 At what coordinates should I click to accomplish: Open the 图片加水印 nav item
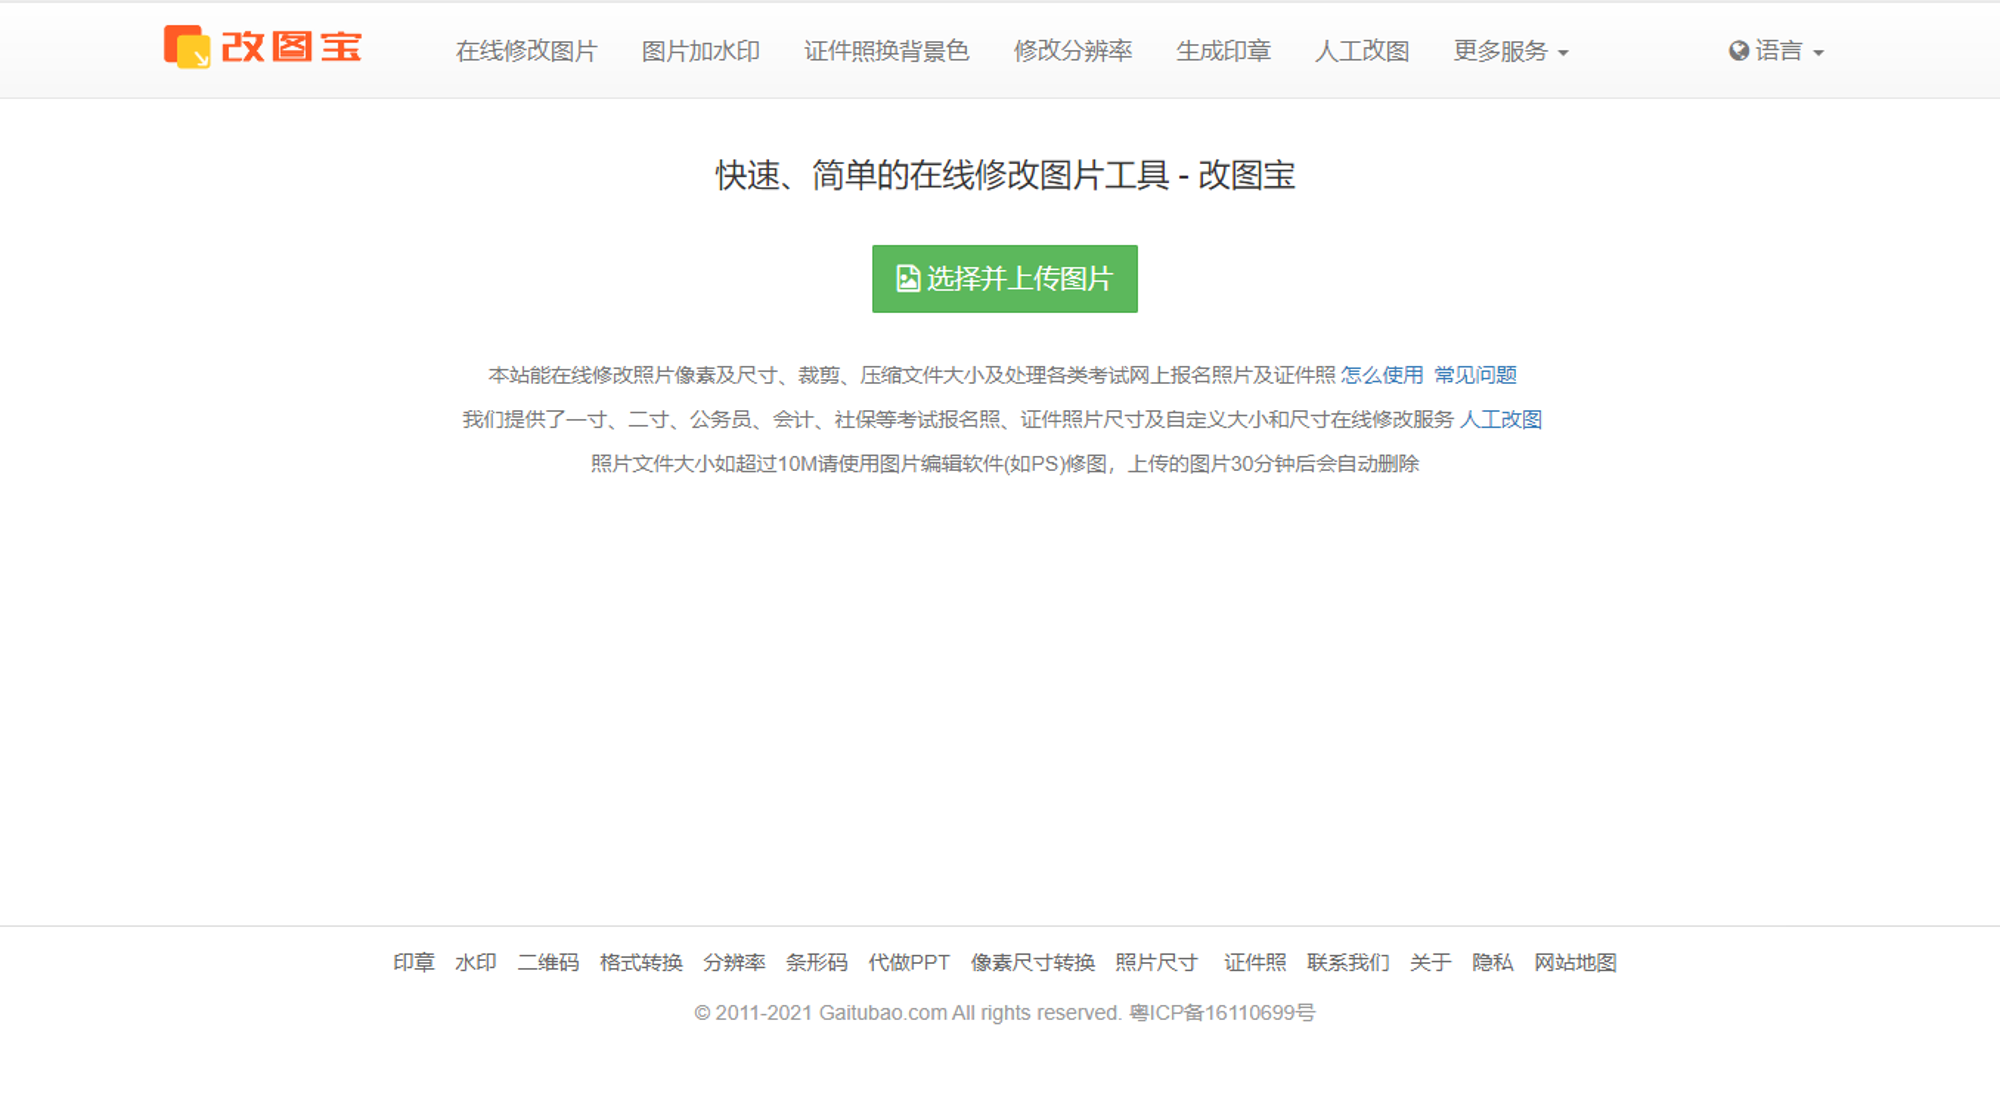pyautogui.click(x=701, y=51)
